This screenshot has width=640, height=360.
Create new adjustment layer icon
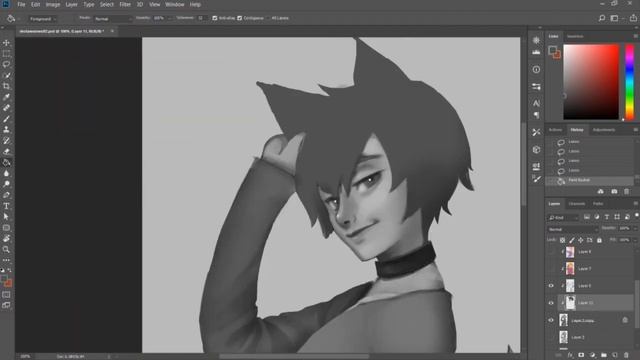[x=593, y=355]
